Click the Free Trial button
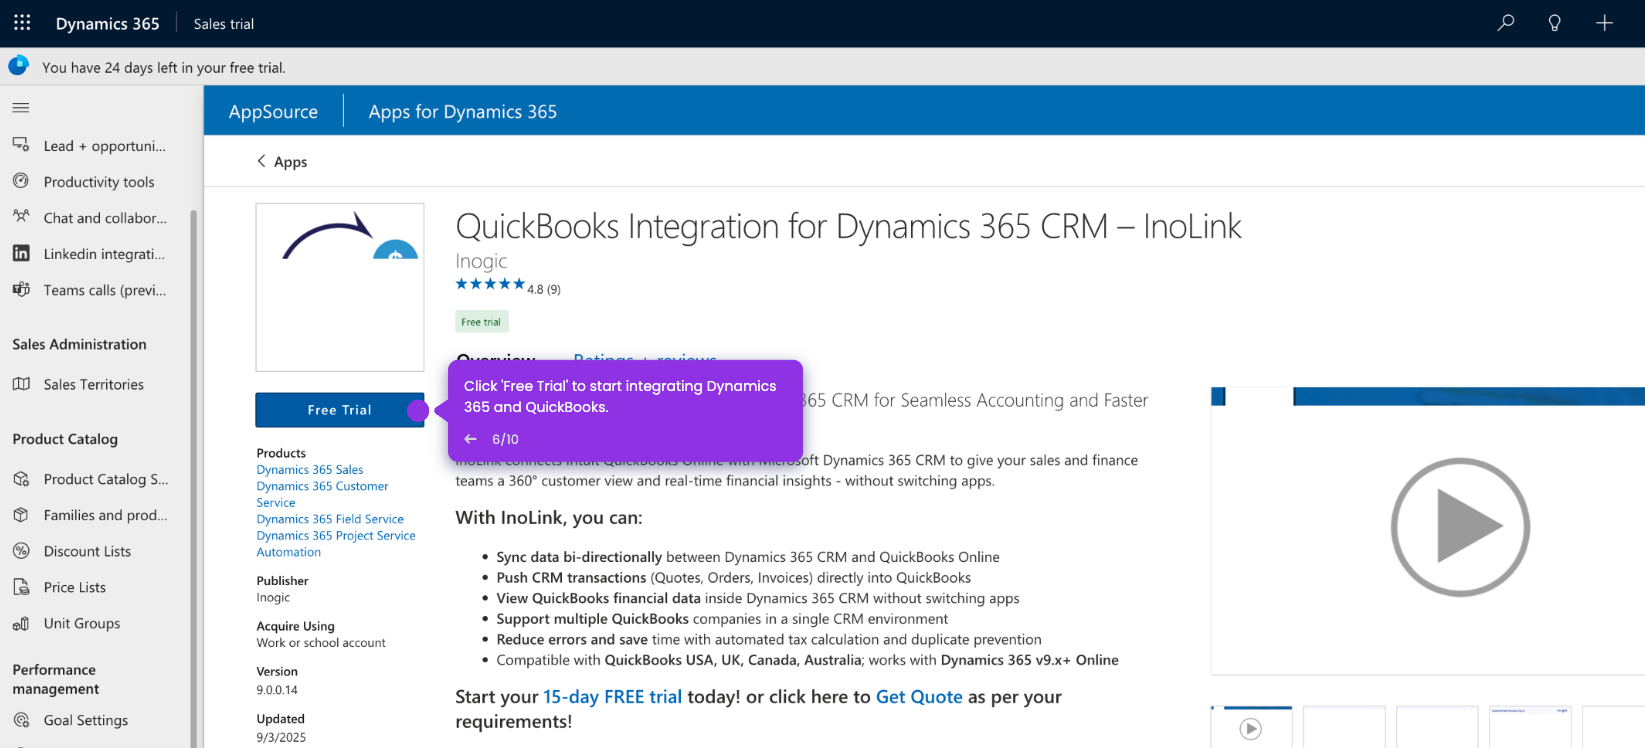The image size is (1645, 748). (340, 410)
